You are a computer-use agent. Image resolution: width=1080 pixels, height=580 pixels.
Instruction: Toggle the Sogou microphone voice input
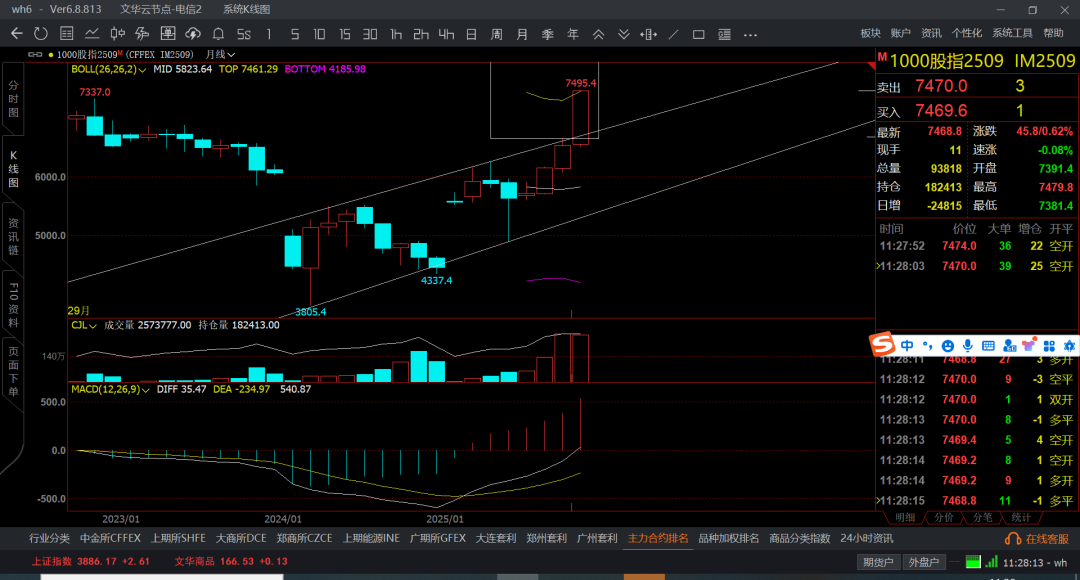pyautogui.click(x=968, y=345)
